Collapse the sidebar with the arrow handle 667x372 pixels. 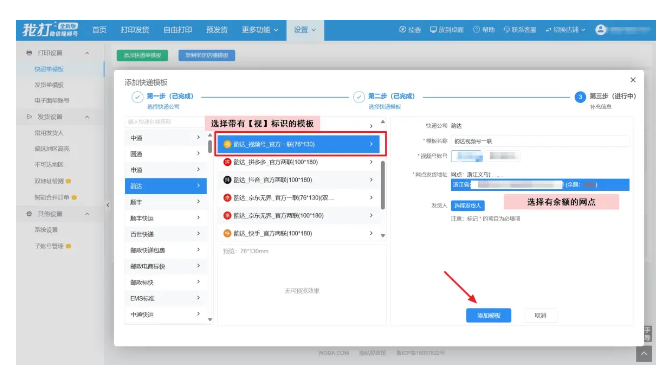click(x=108, y=205)
